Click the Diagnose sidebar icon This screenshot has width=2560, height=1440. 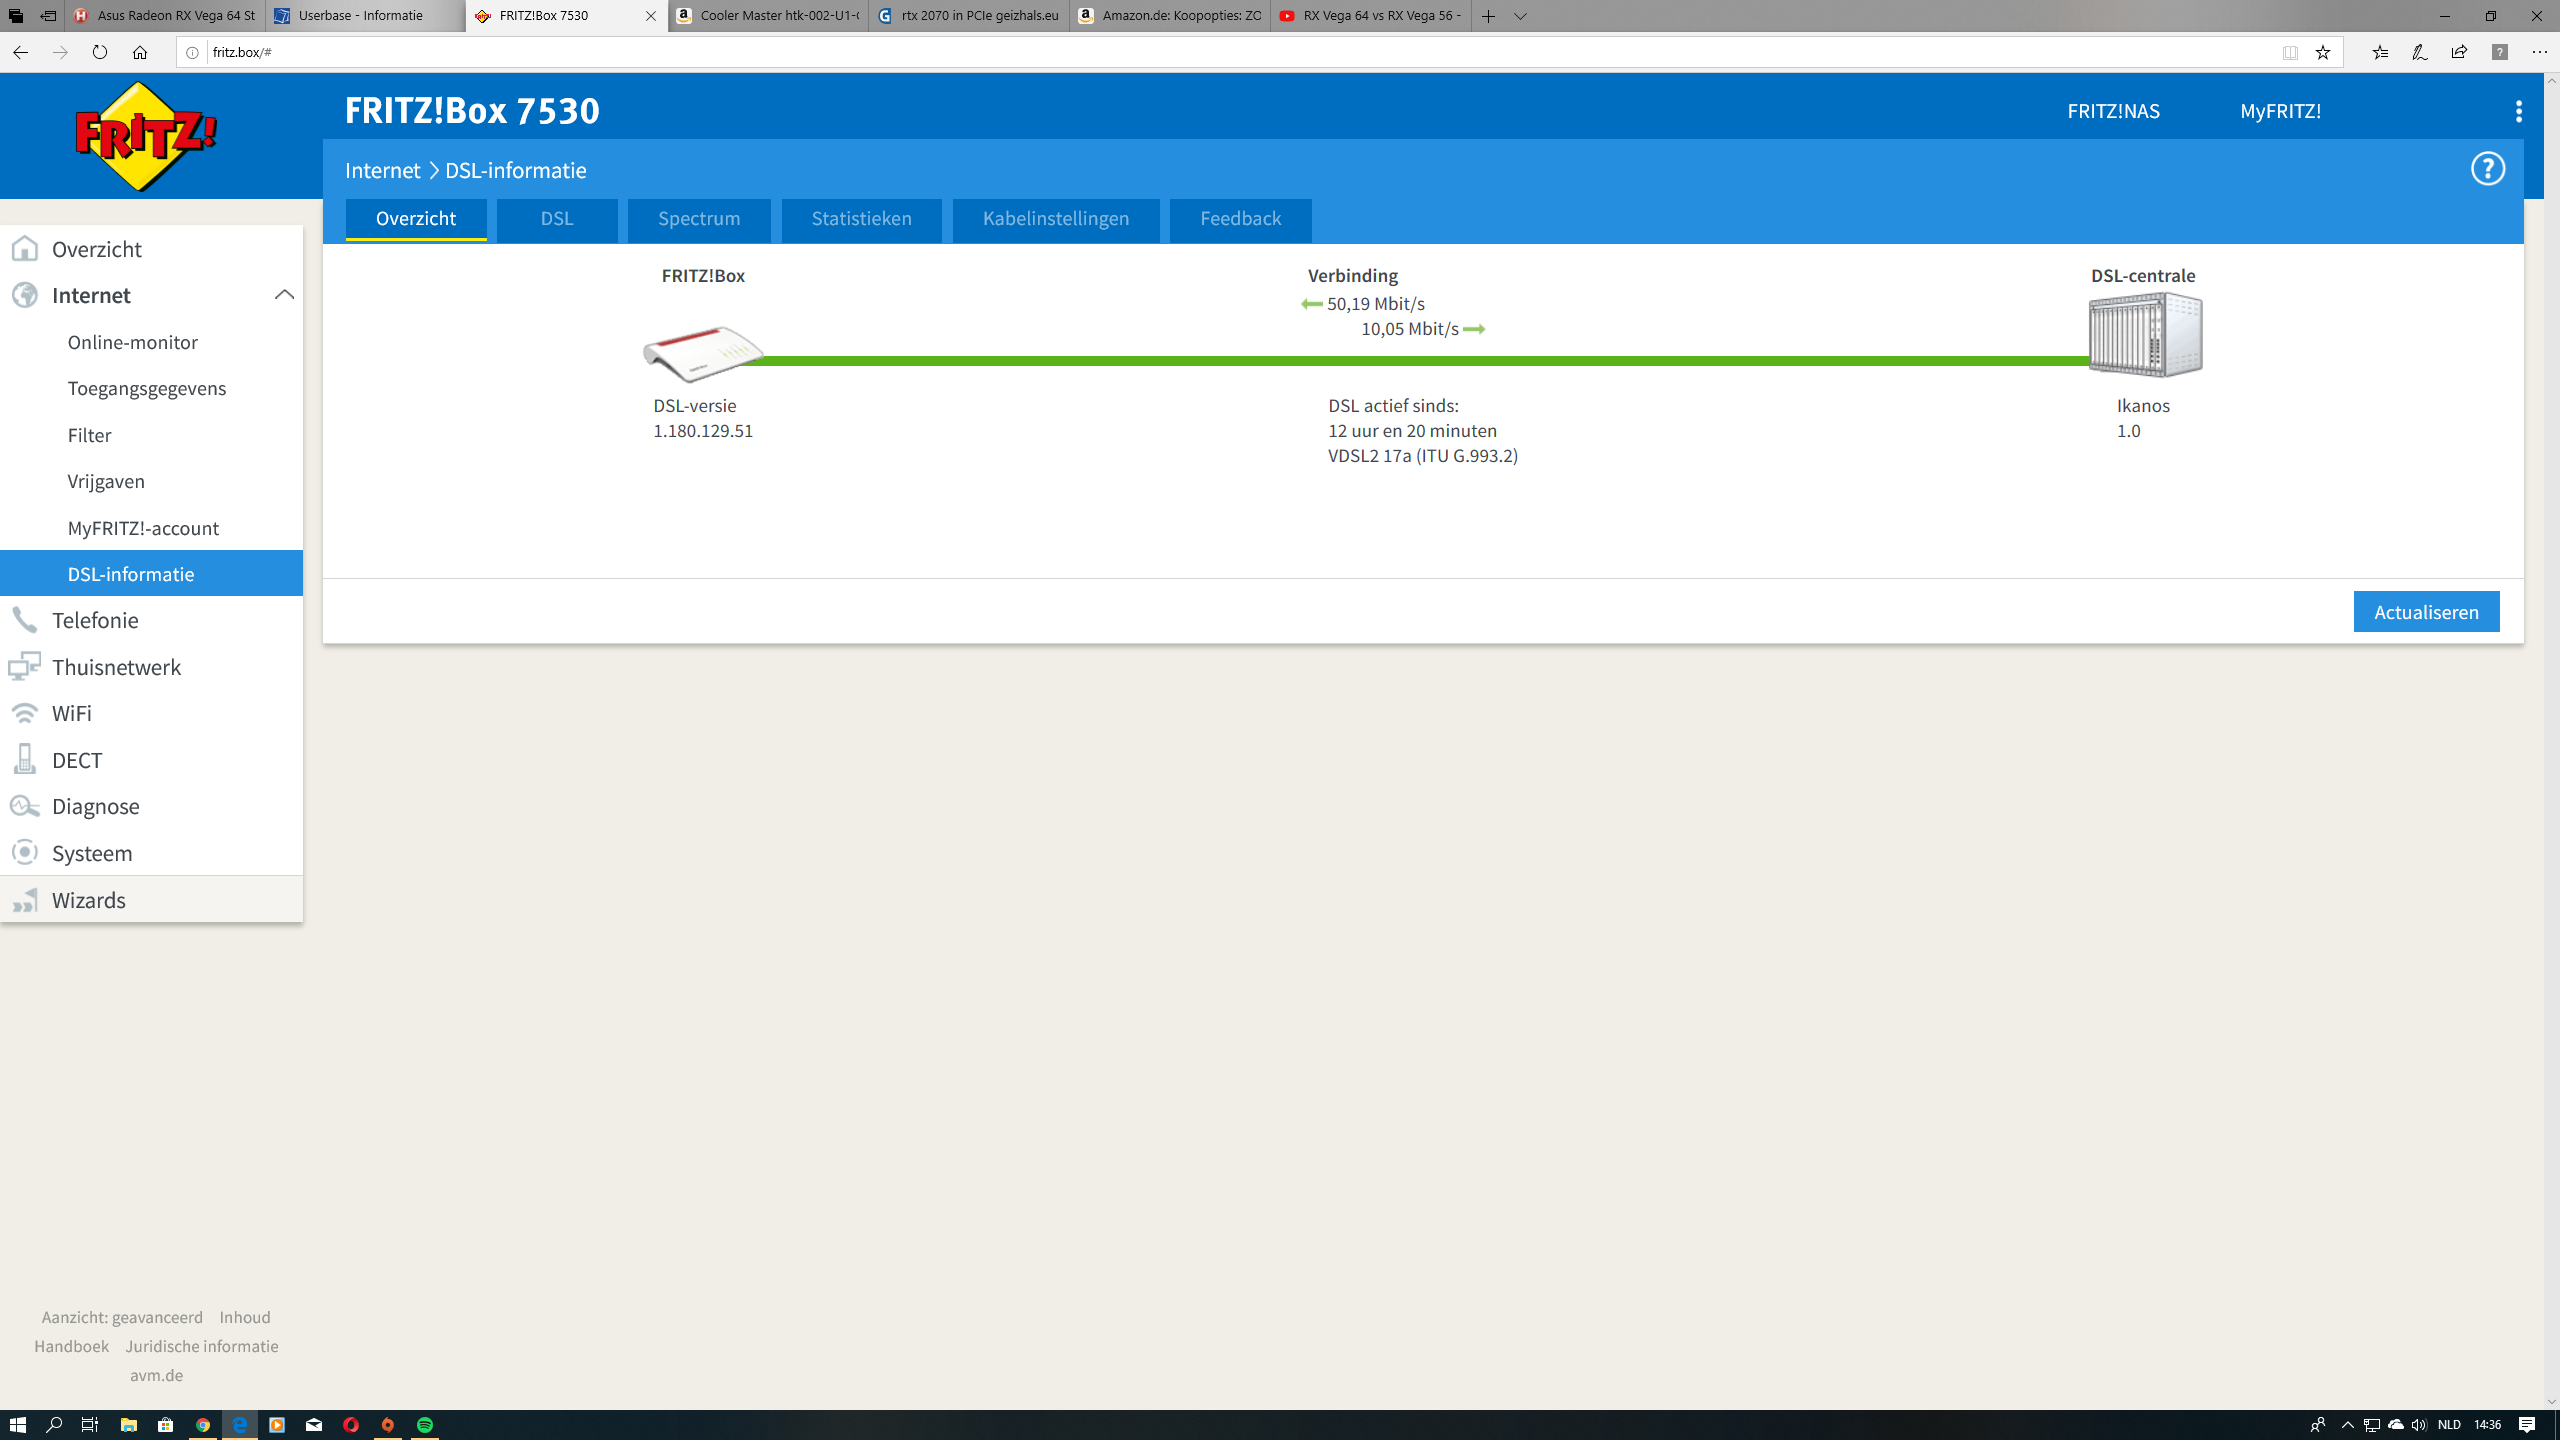click(25, 806)
